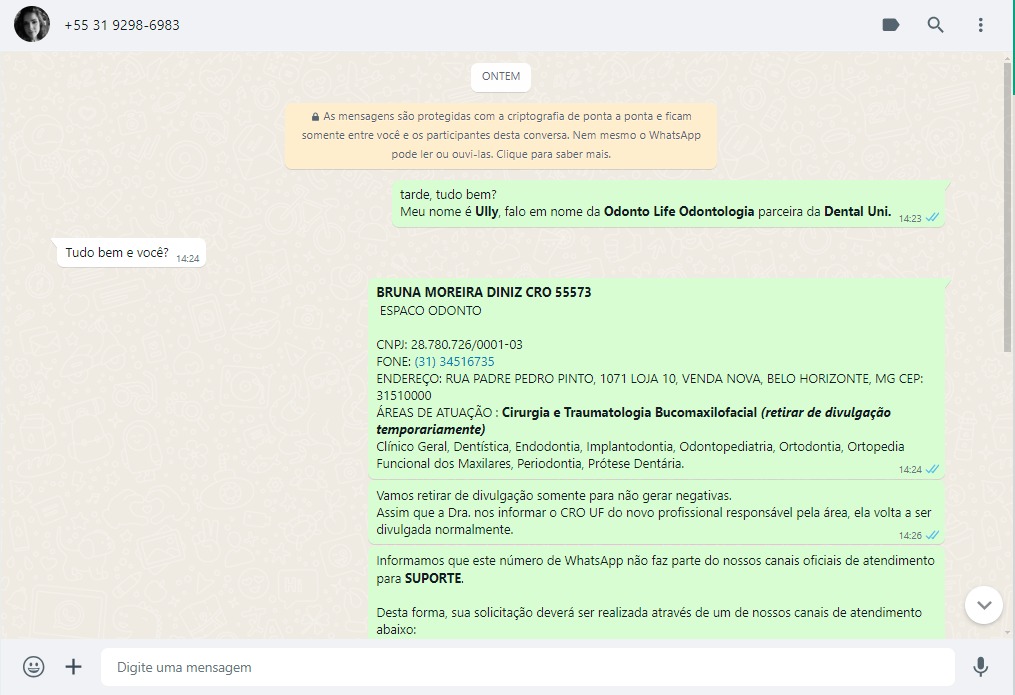Start recording a voice message
This screenshot has width=1015, height=695.
click(x=981, y=667)
